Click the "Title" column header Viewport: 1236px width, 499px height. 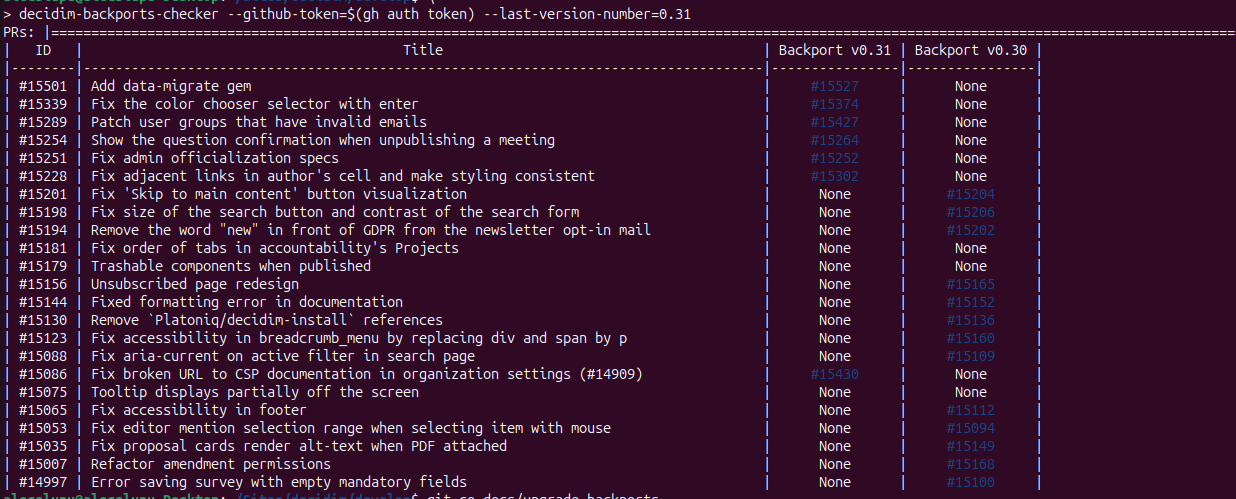click(422, 50)
